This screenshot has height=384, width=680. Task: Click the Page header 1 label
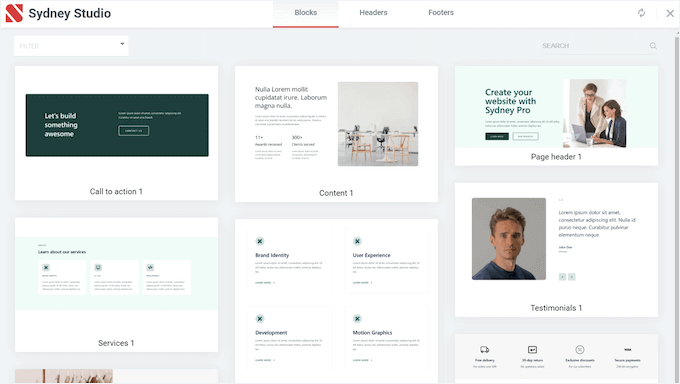click(x=556, y=157)
